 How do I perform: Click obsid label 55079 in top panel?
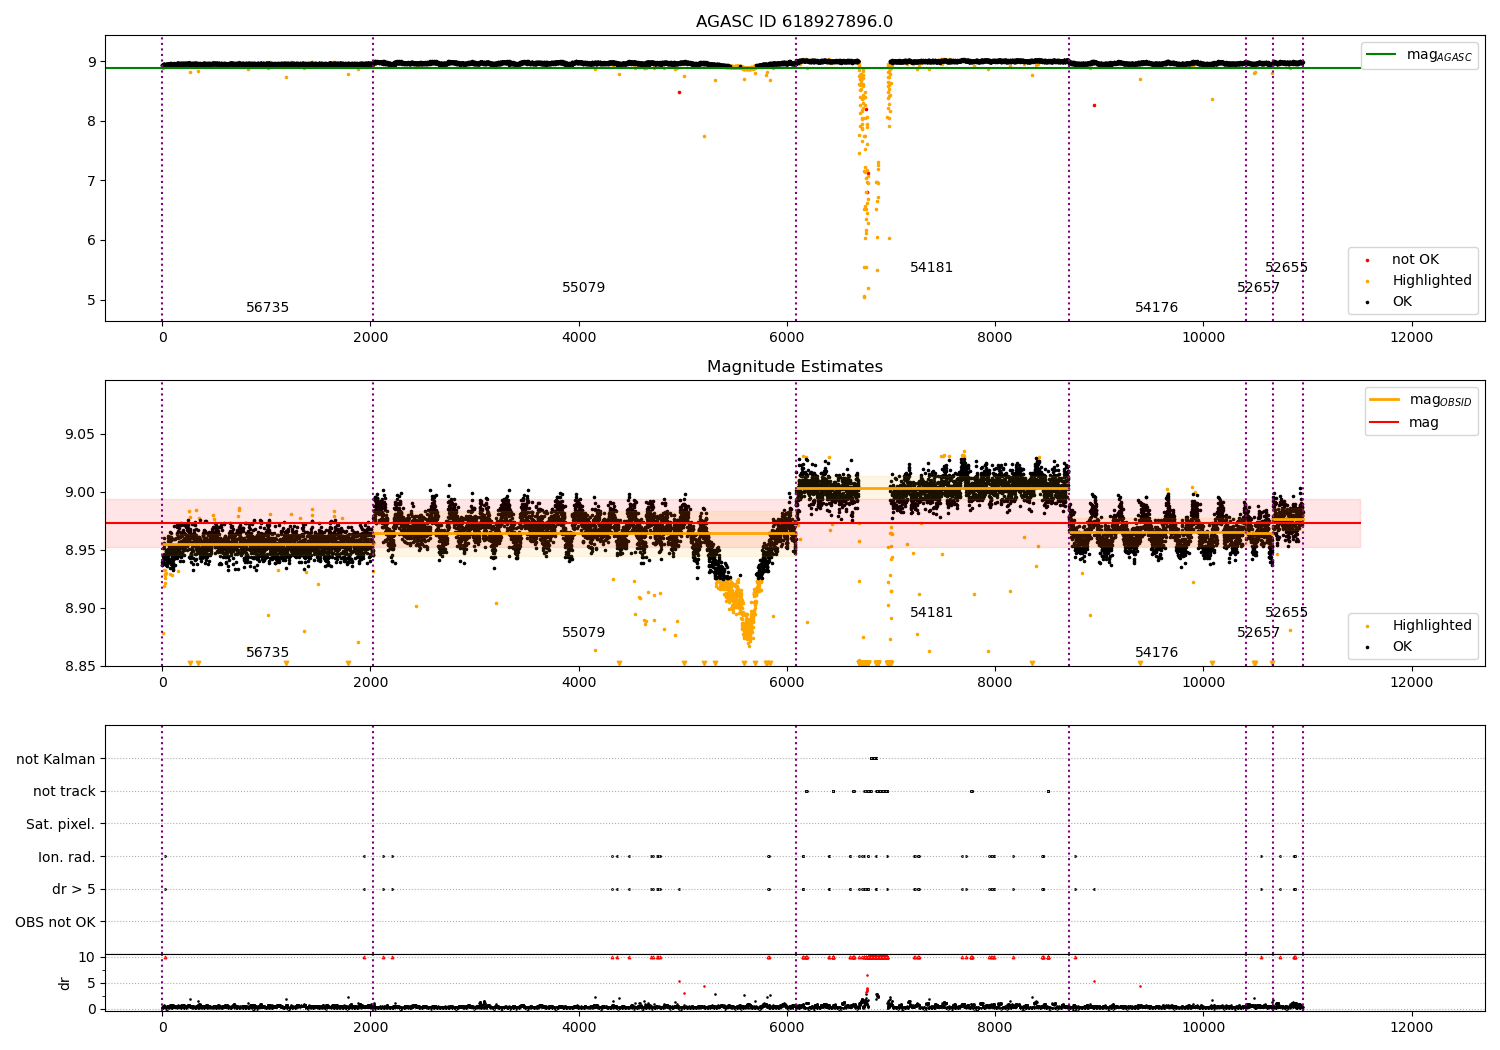[x=583, y=288]
